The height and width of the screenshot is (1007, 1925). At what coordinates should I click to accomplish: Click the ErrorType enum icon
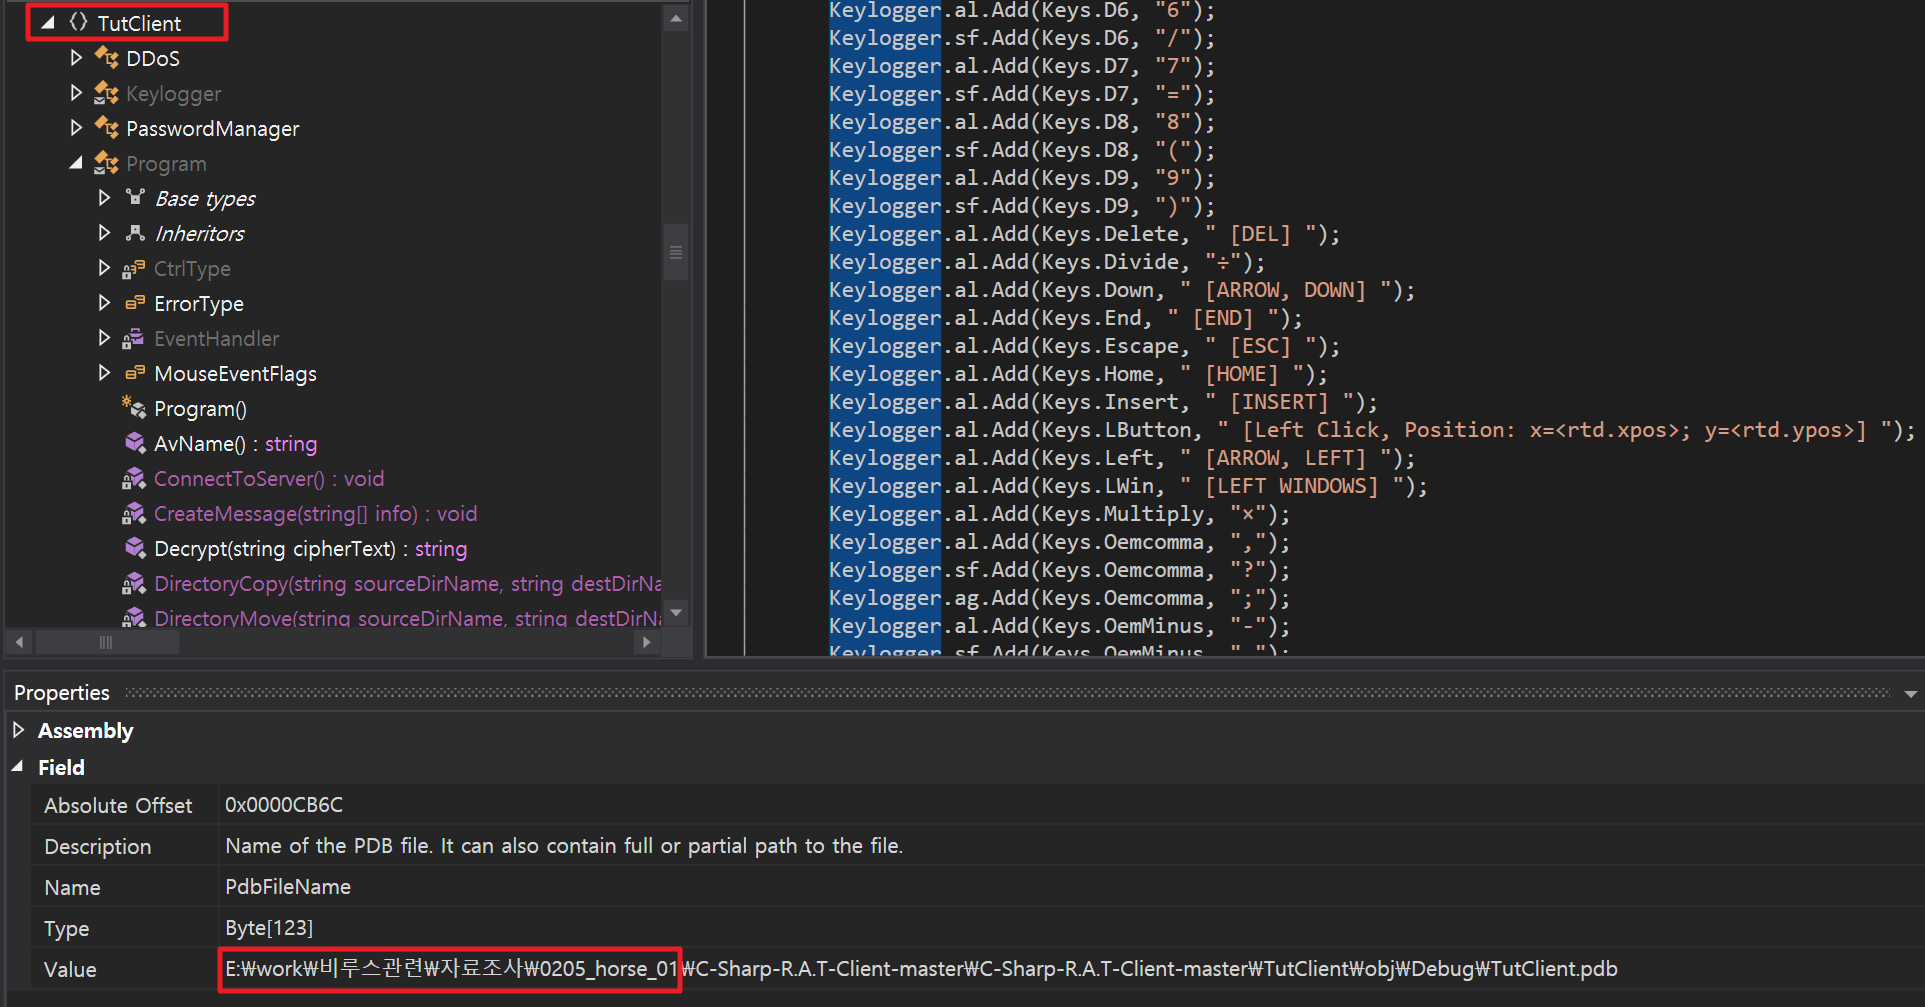[x=135, y=303]
